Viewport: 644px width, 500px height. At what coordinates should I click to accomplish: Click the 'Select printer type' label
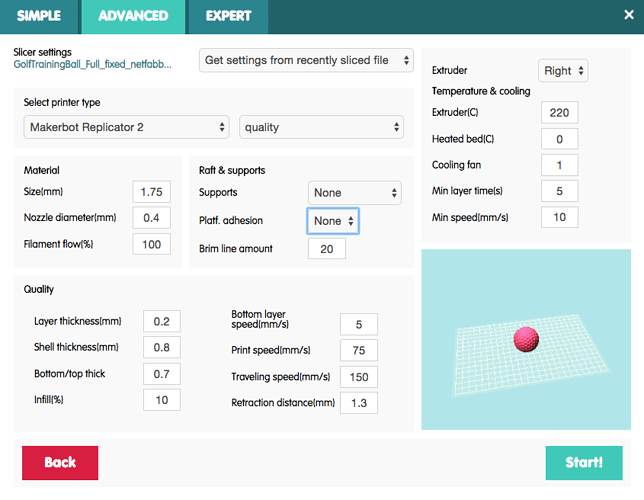[62, 102]
